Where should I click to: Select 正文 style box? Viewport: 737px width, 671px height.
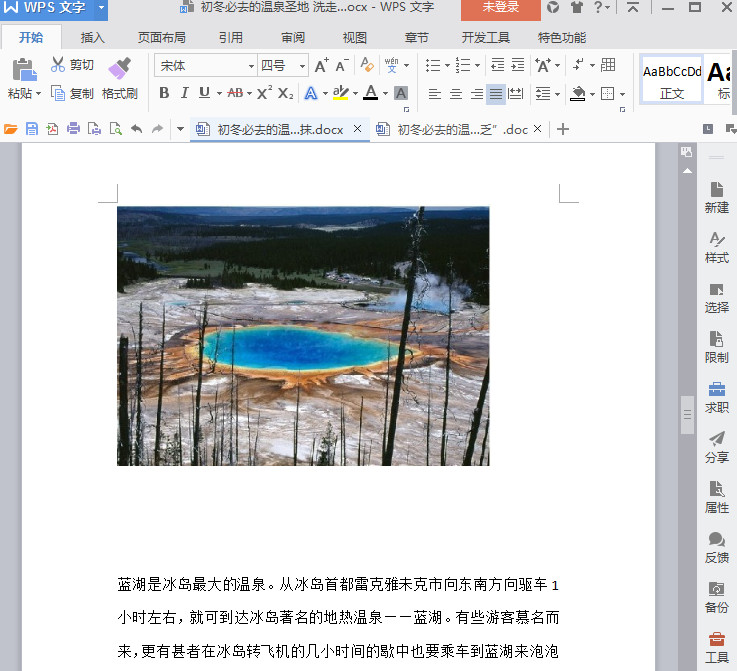coord(671,80)
